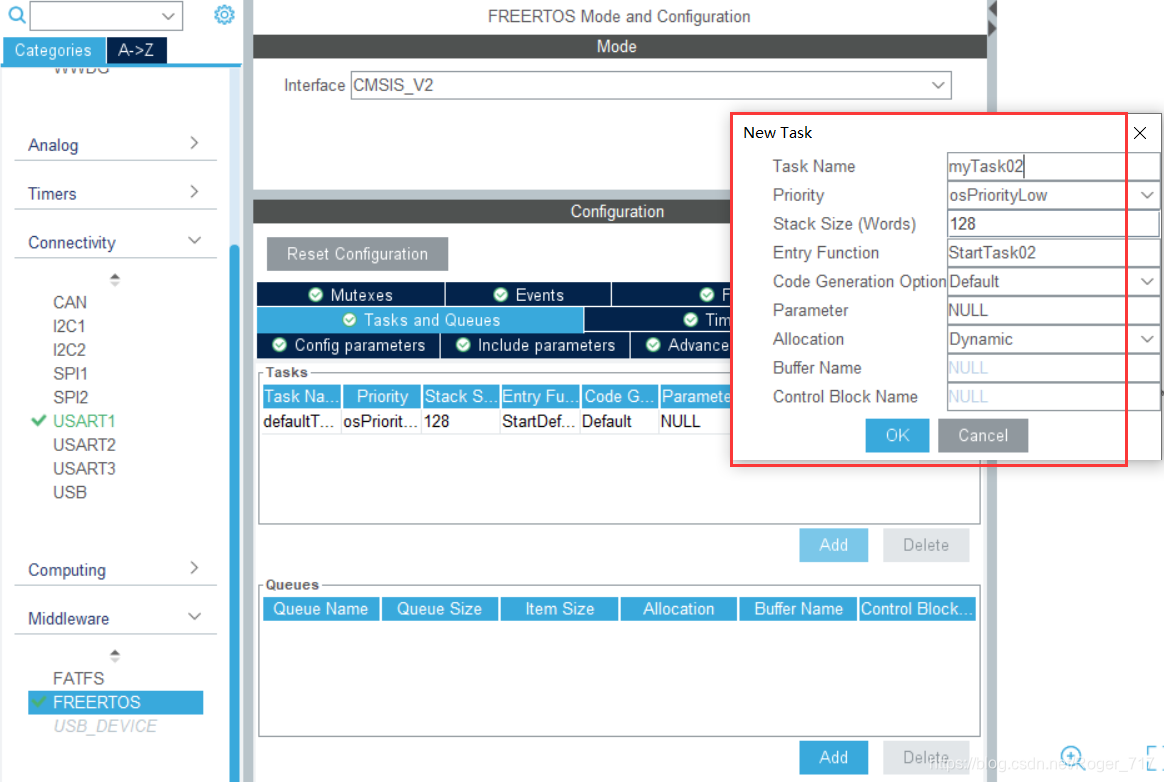Screen dimensions: 1164x782
Task: Switch to the Categories tab
Action: [x=53, y=50]
